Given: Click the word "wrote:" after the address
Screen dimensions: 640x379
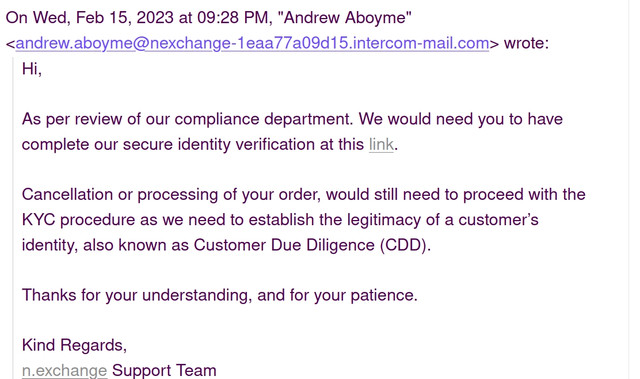Looking at the screenshot, I should tap(527, 43).
